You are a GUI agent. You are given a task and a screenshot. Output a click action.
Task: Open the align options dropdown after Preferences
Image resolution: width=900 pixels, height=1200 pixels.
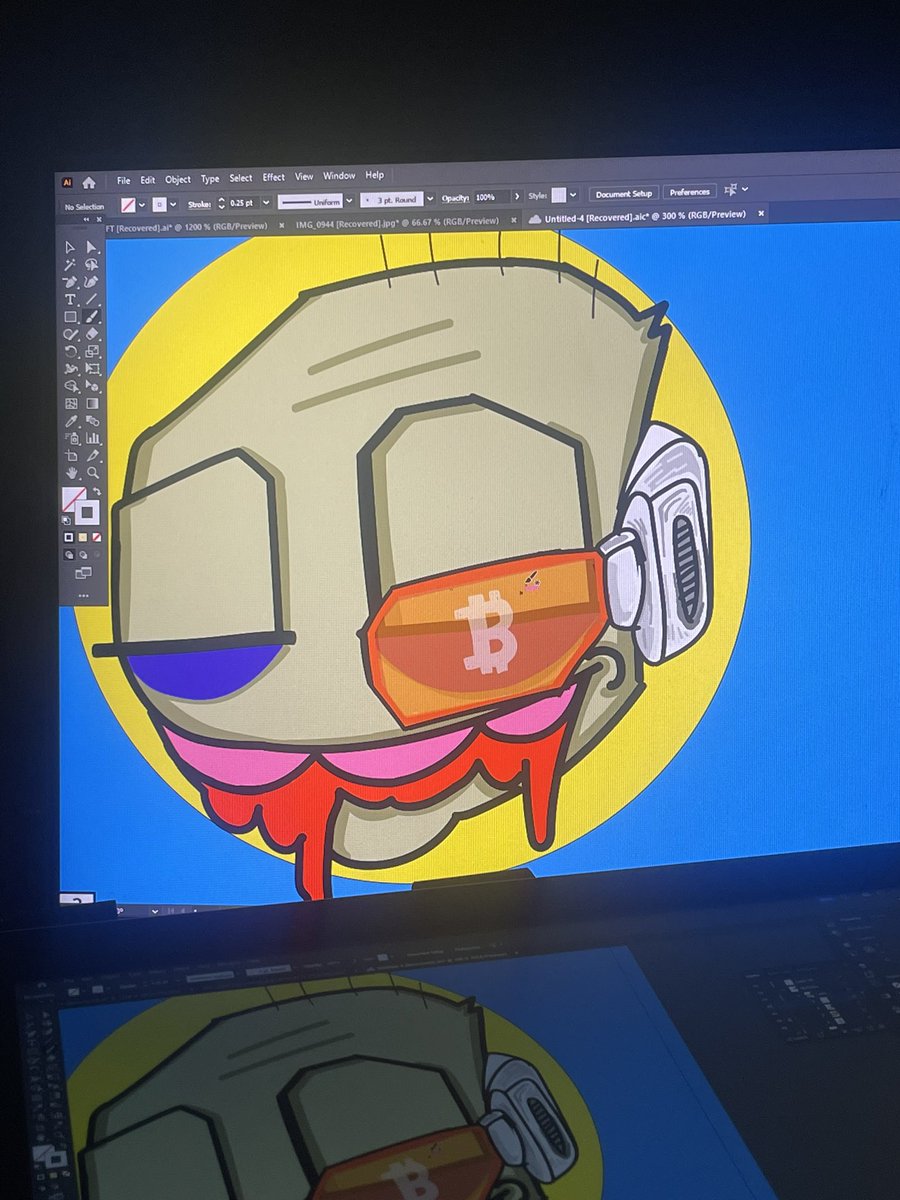745,189
